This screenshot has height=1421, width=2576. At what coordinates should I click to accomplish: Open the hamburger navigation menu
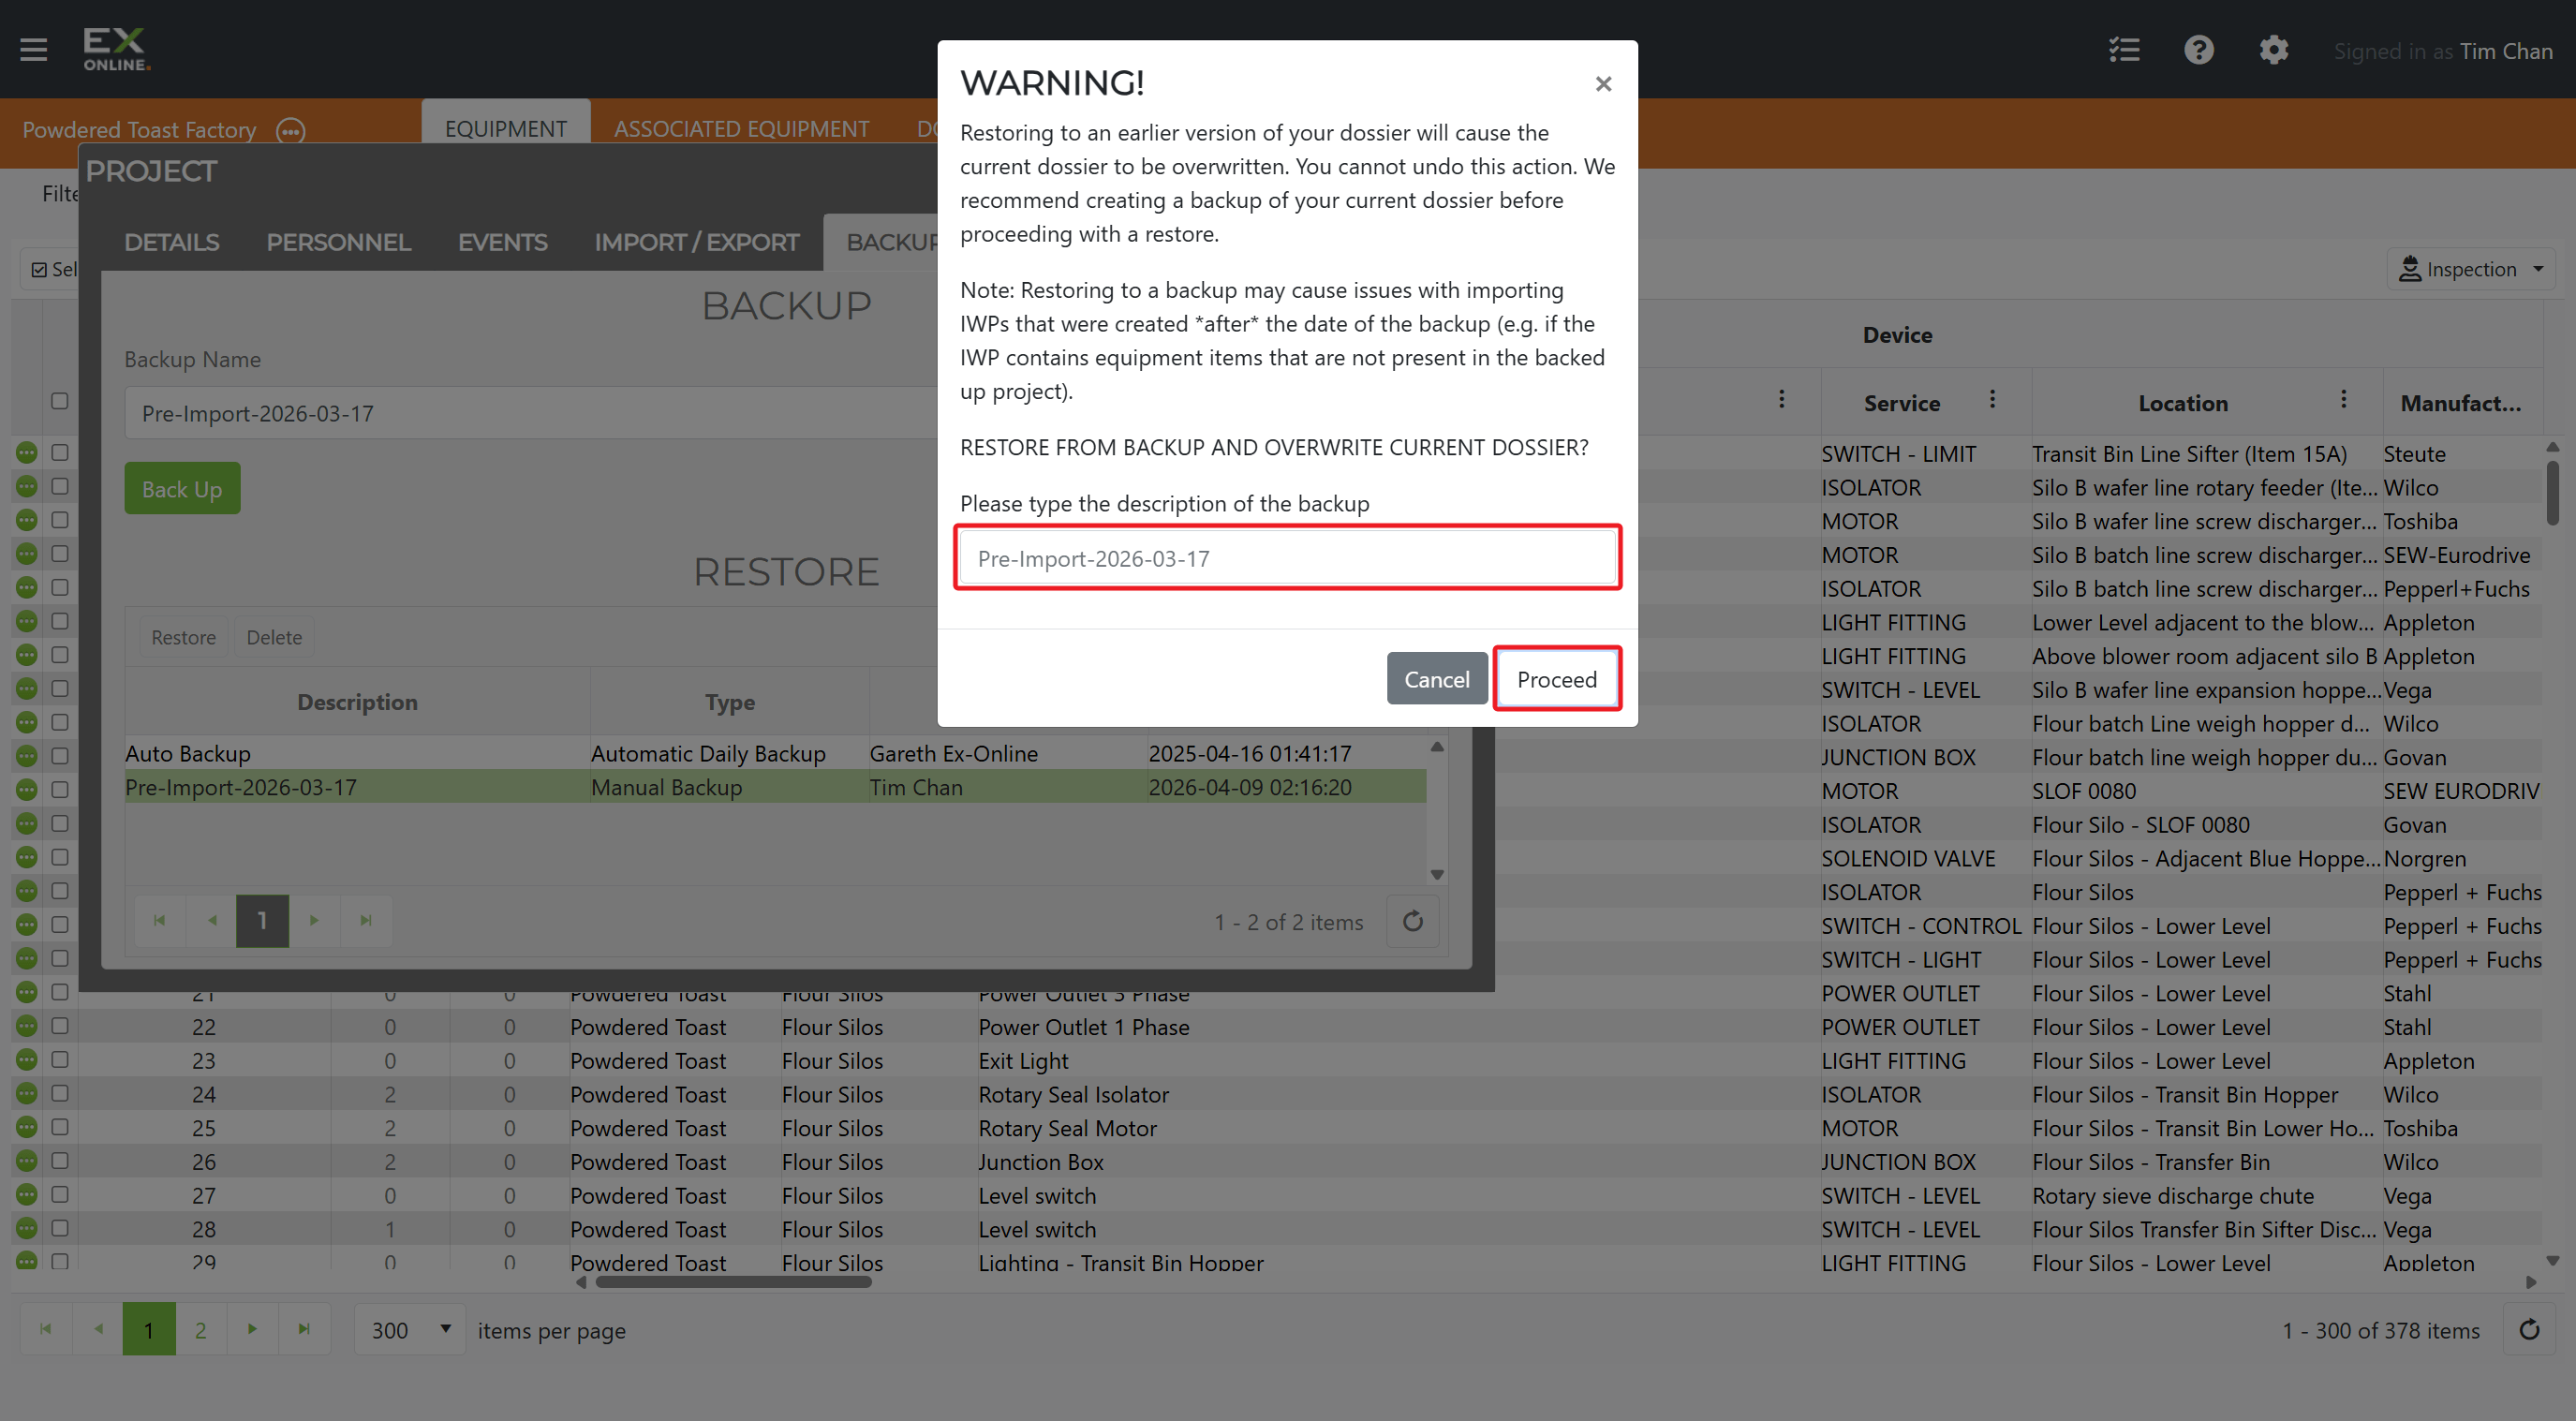34,49
